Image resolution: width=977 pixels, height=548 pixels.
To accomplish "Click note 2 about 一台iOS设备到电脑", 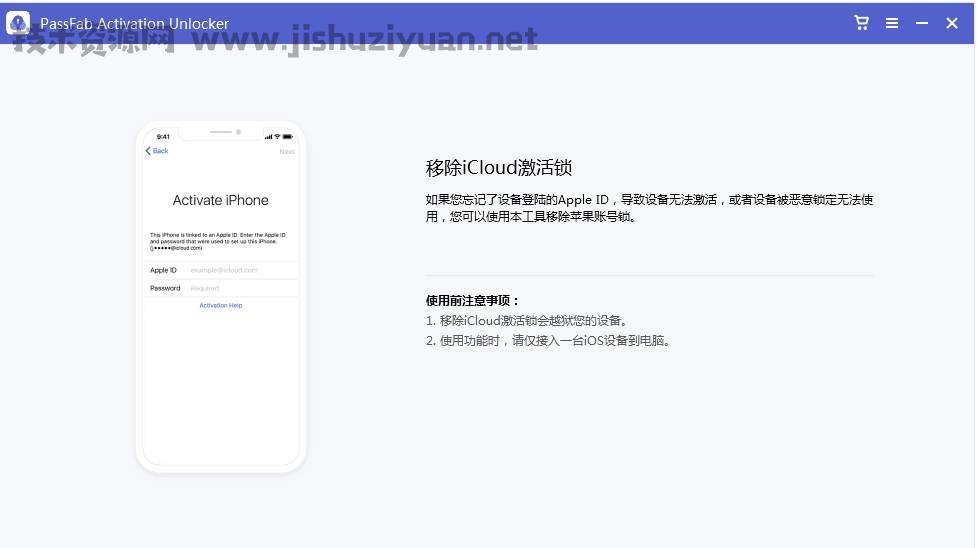I will 549,340.
